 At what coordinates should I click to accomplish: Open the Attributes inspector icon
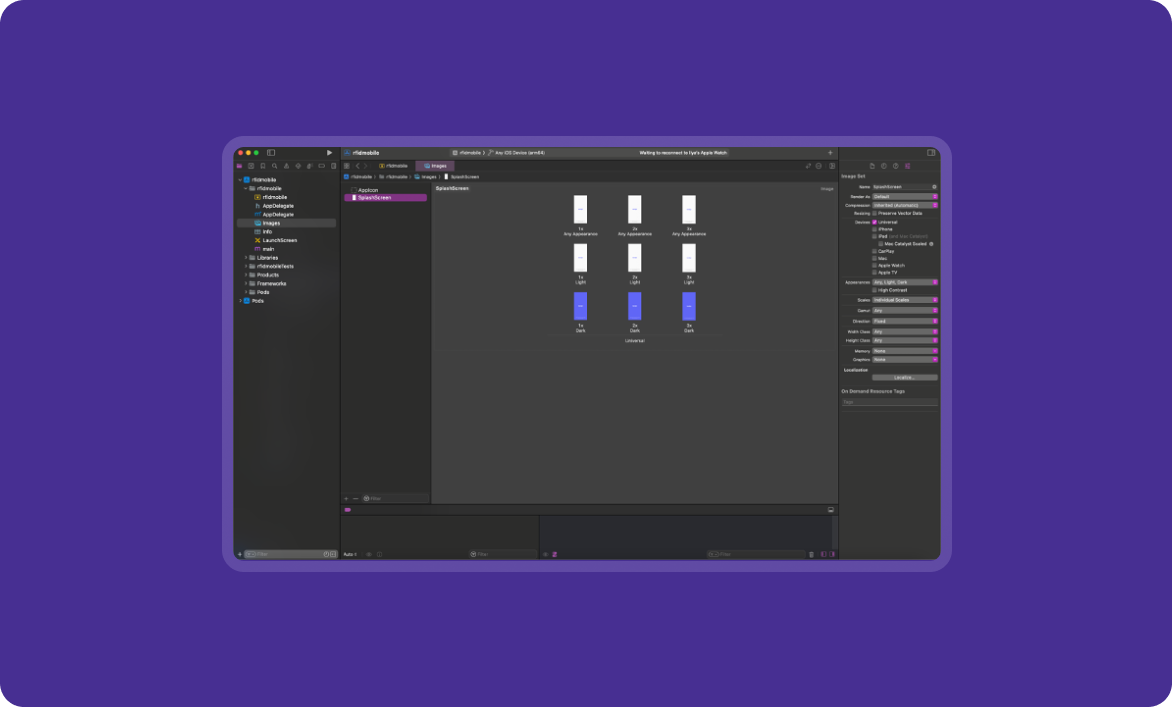click(907, 166)
